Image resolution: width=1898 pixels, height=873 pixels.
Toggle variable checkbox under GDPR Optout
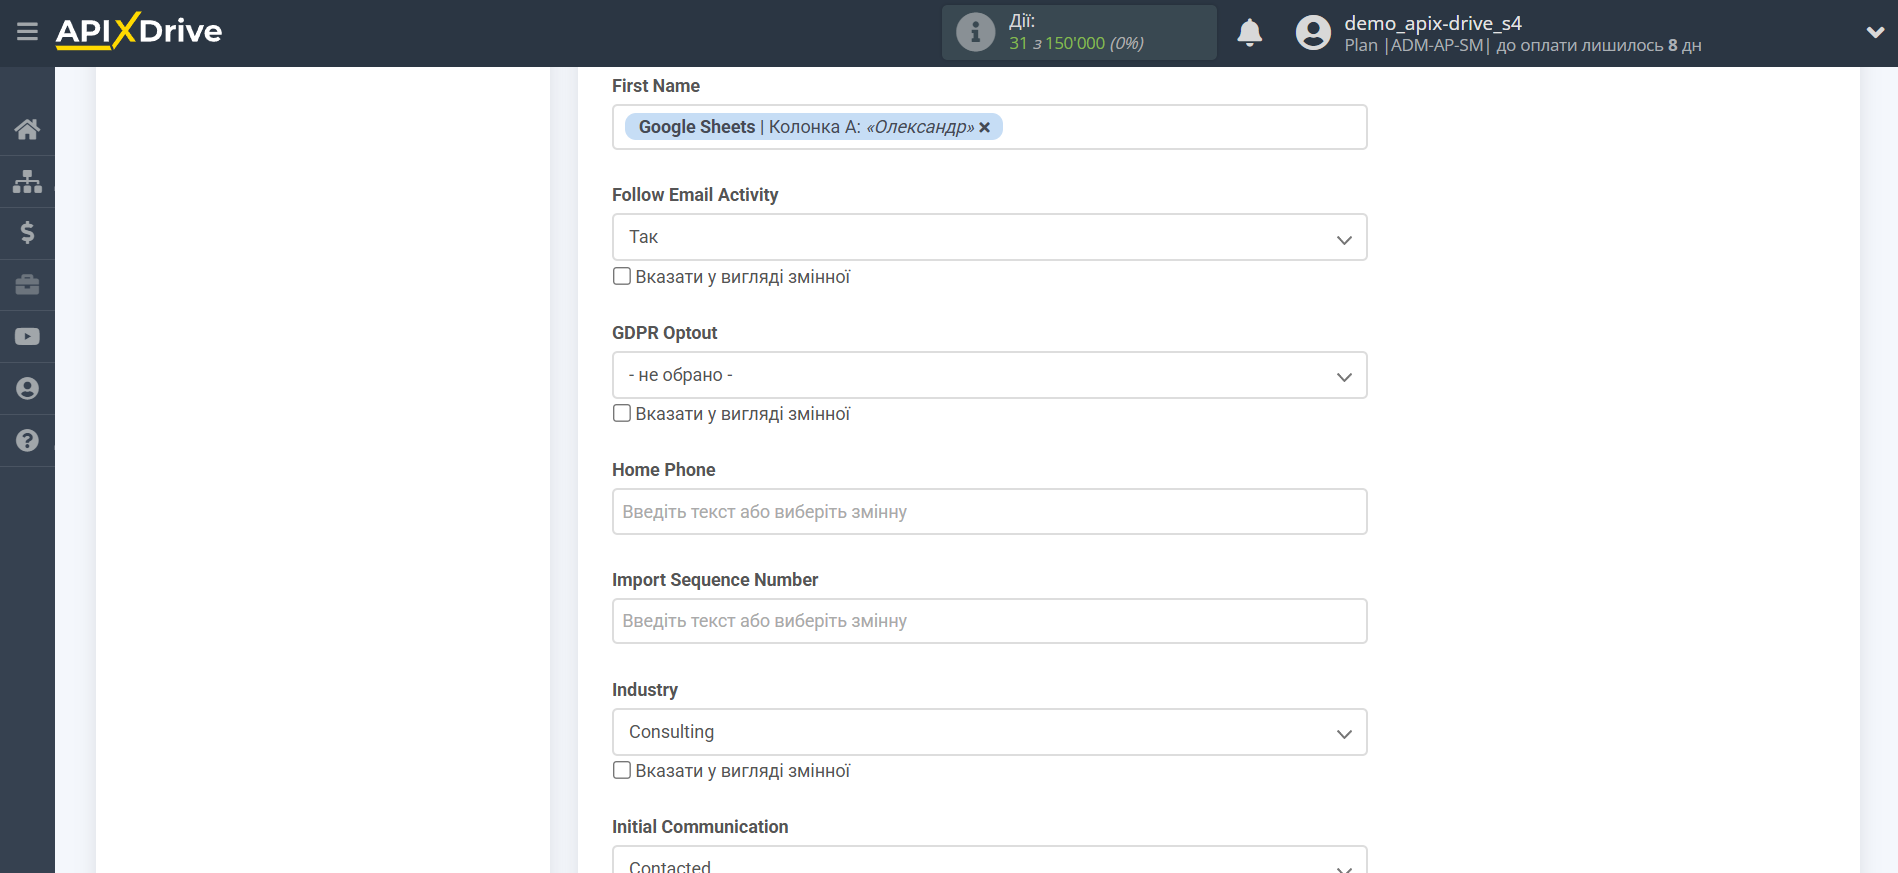(x=622, y=413)
